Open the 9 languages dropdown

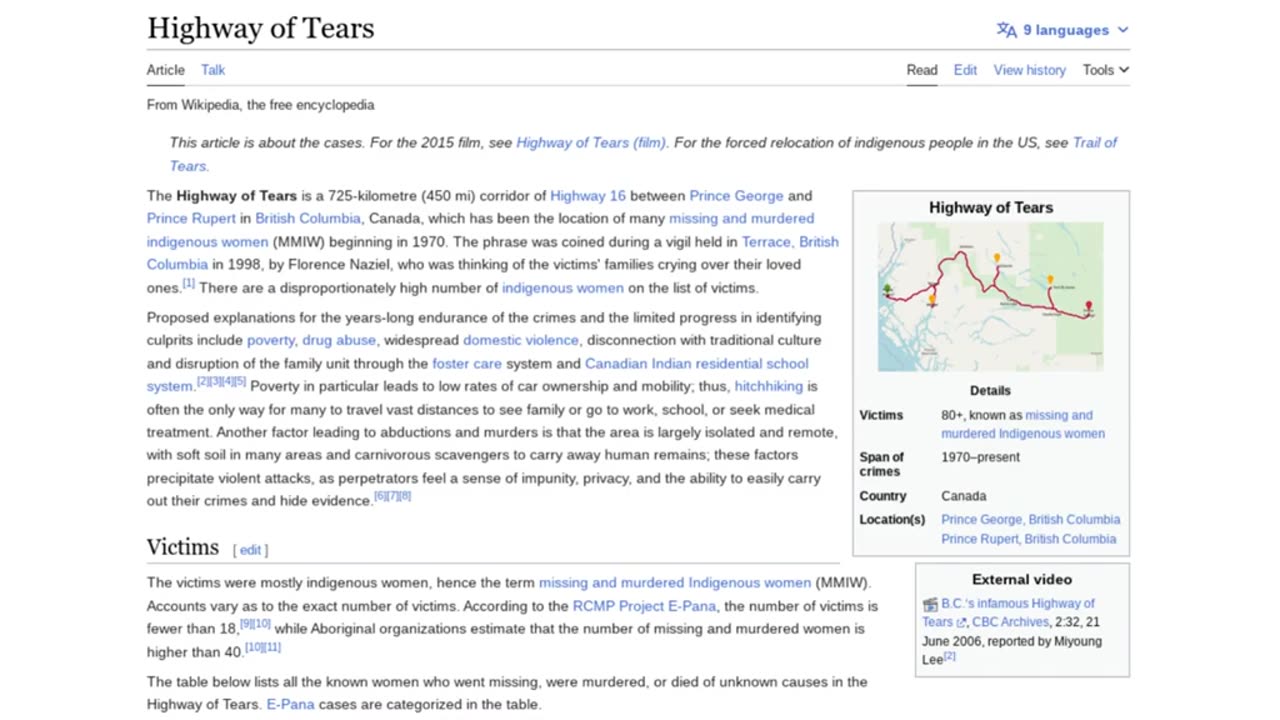(x=1062, y=30)
